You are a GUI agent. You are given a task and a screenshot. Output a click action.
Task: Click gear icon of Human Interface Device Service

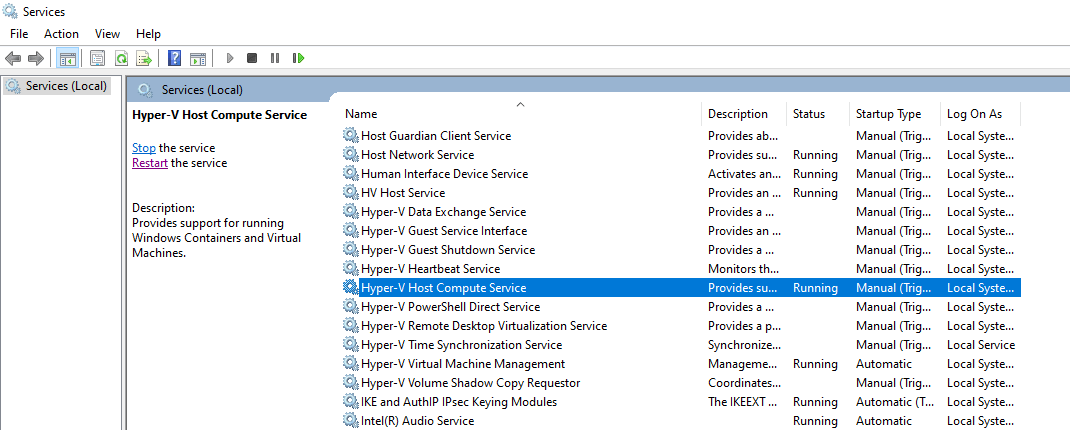pyautogui.click(x=351, y=173)
